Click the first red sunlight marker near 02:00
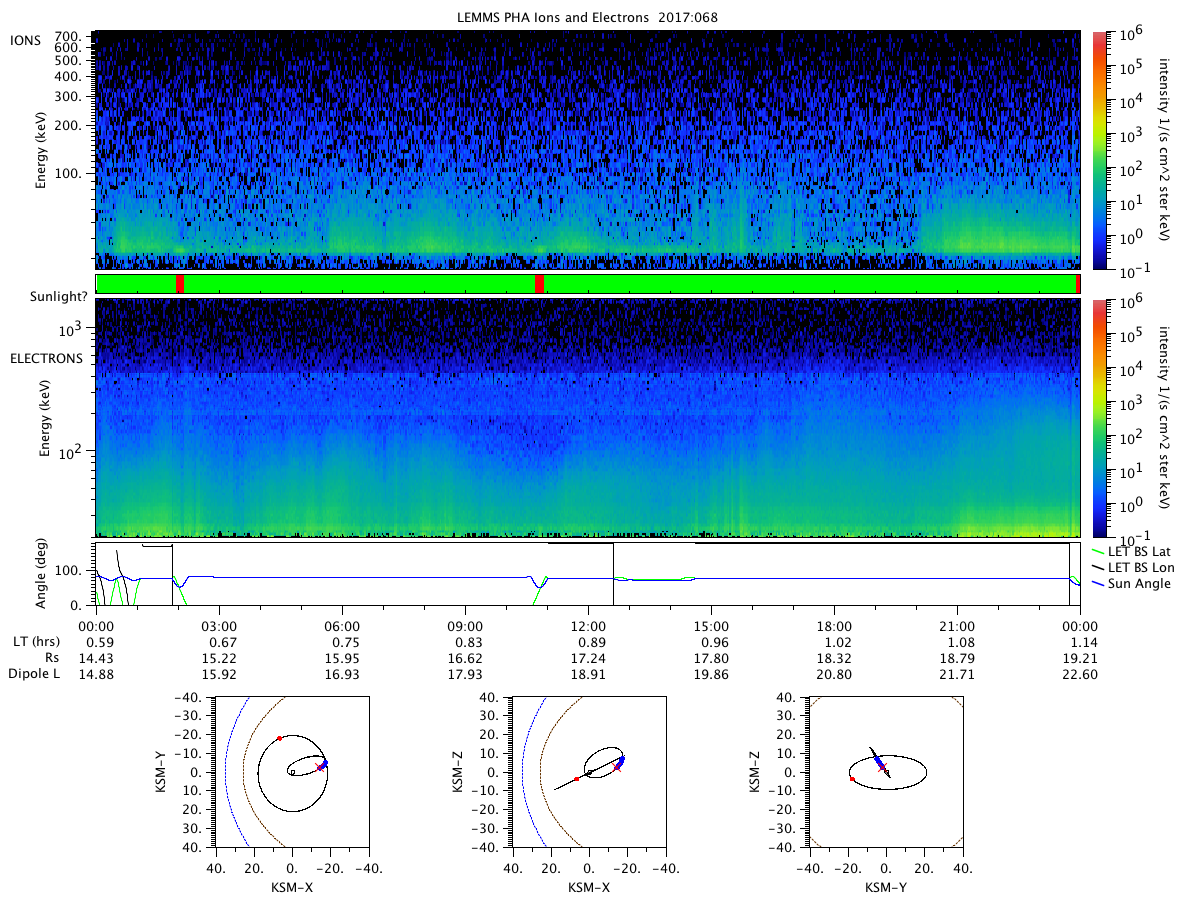Screen dimensions: 1200x900 [x=180, y=284]
